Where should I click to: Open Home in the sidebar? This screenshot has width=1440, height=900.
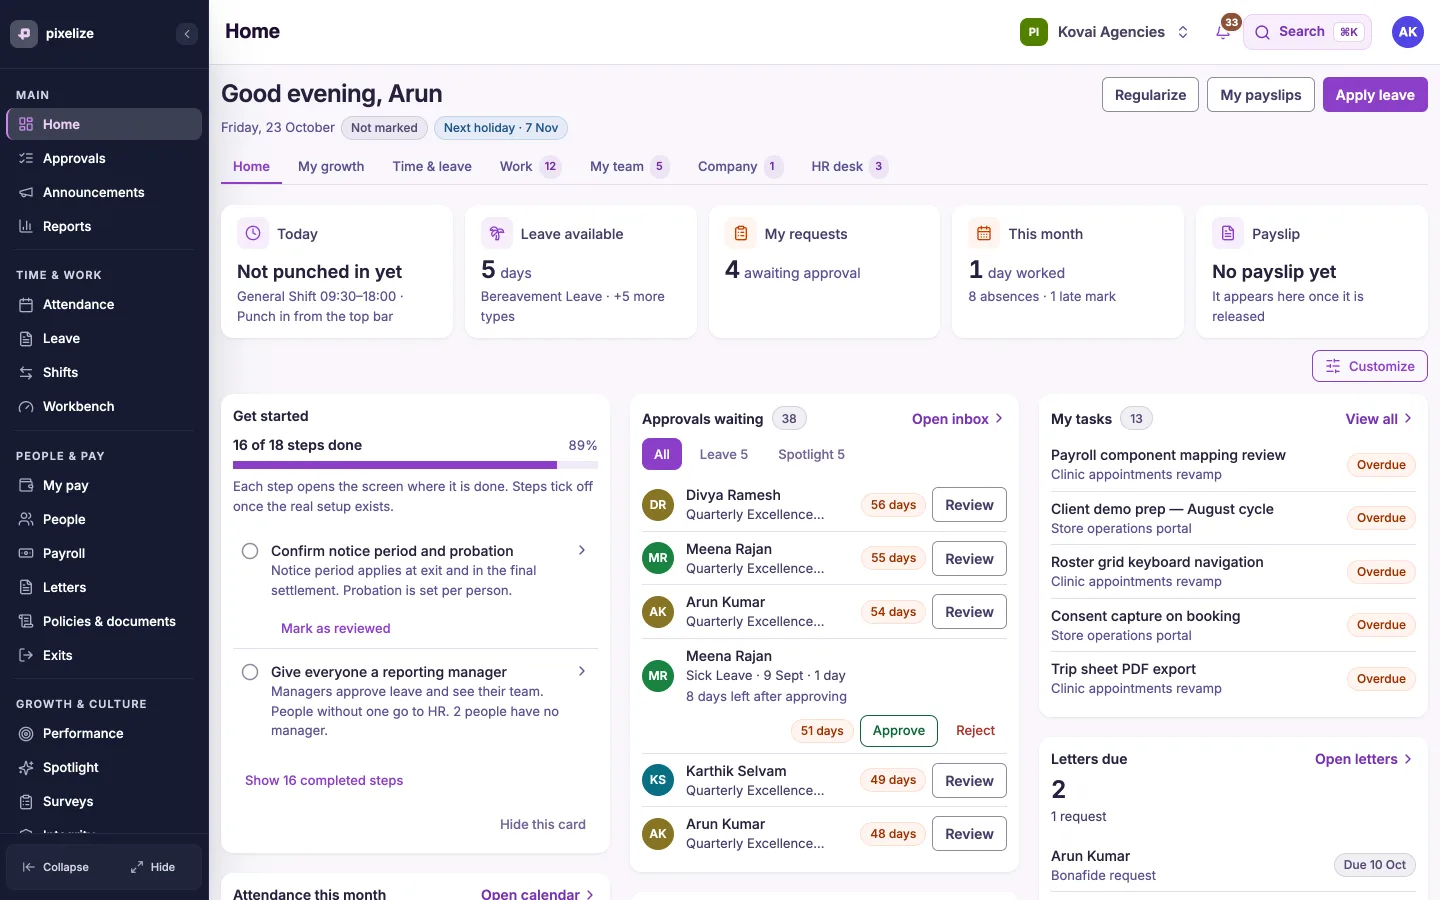point(104,124)
